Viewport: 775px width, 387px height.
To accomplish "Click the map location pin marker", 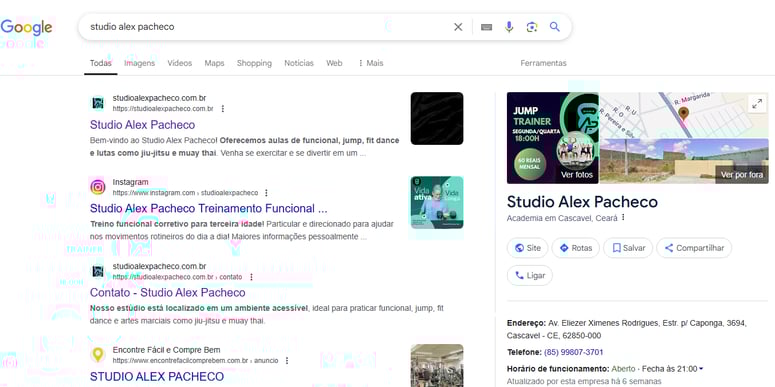I will pyautogui.click(x=684, y=113).
